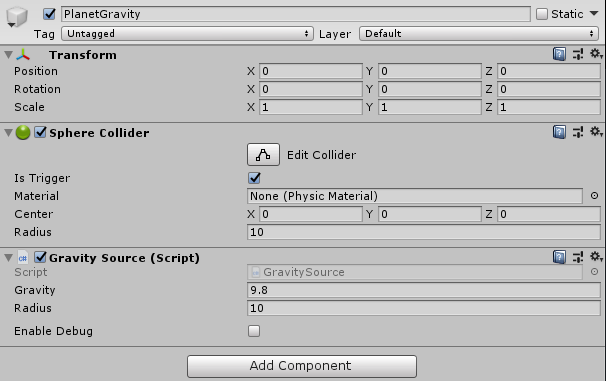Open the Transform component gear menu
Screen dimensions: 606x381
(596, 54)
